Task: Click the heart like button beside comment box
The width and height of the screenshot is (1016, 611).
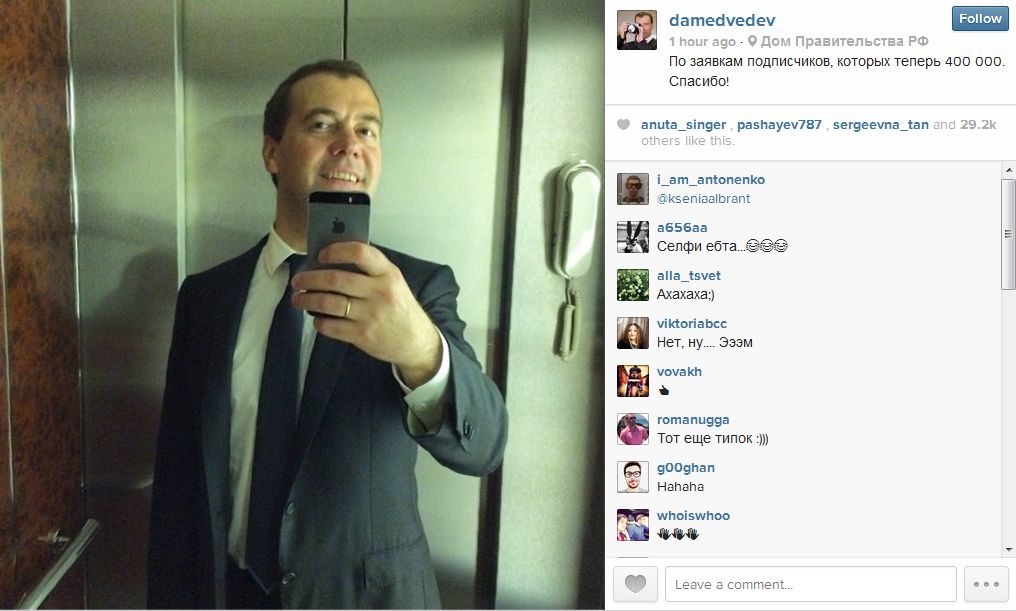Action: 635,584
